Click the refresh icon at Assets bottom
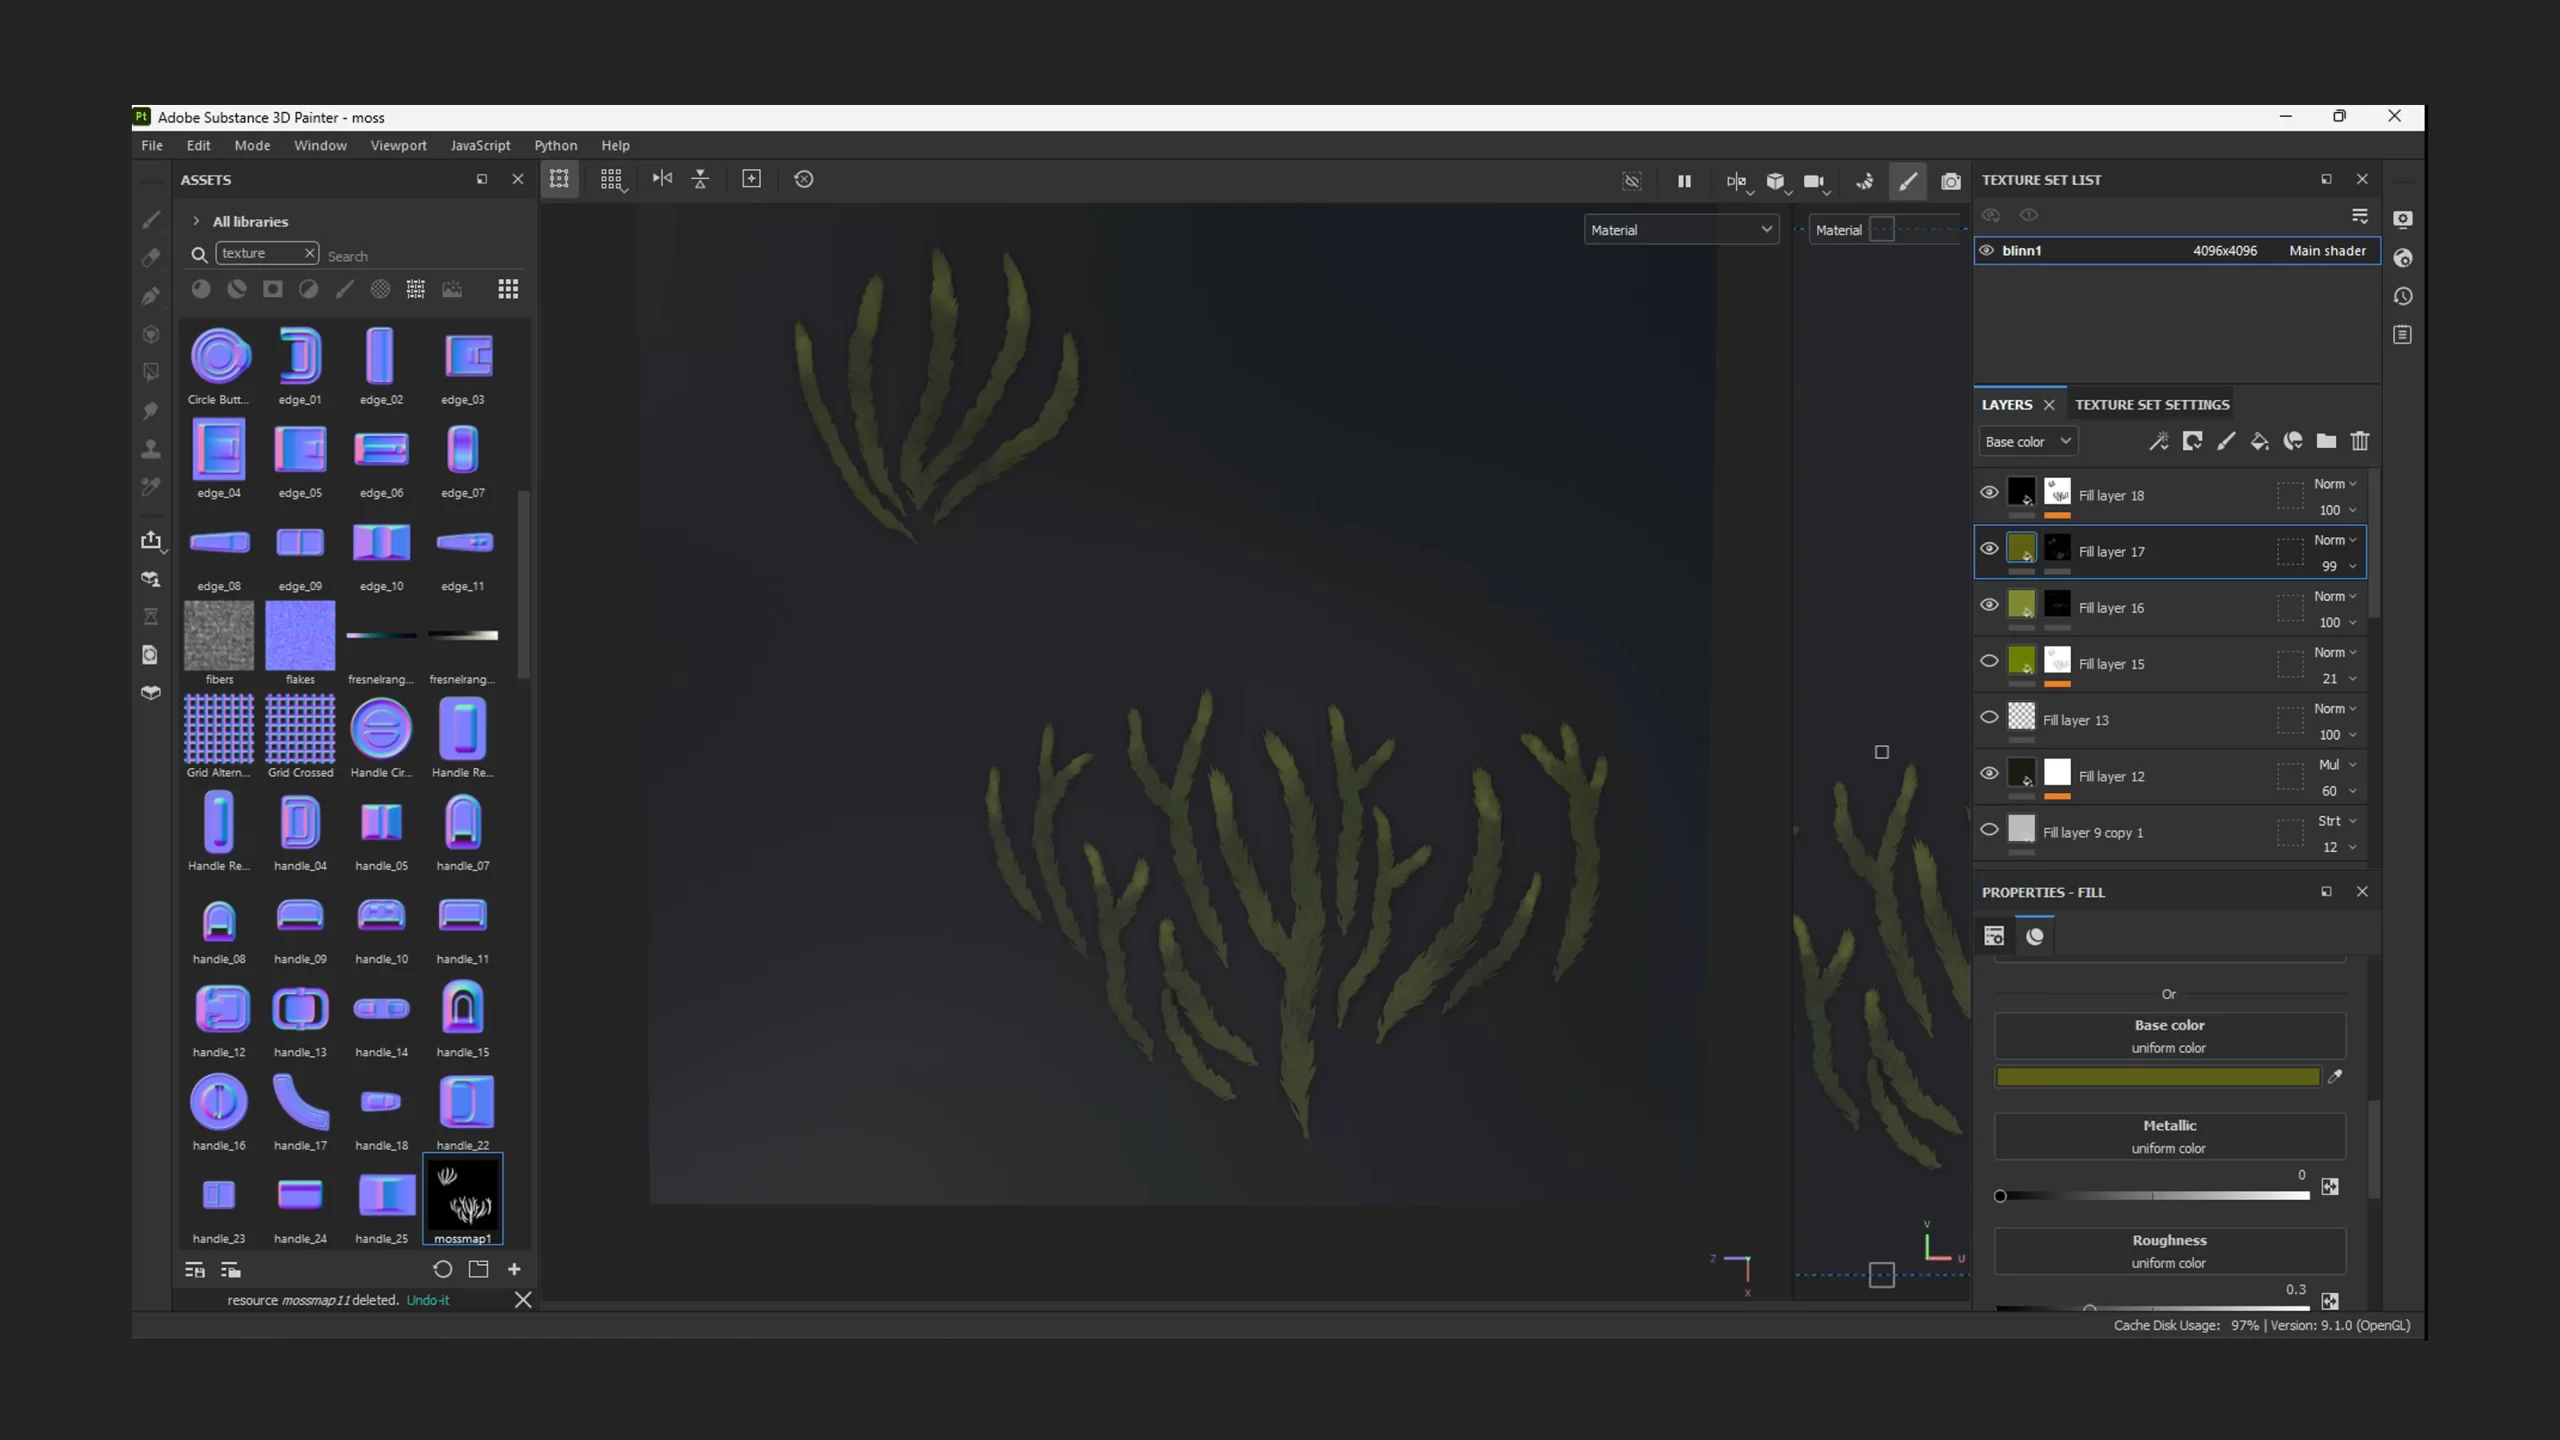 click(442, 1269)
